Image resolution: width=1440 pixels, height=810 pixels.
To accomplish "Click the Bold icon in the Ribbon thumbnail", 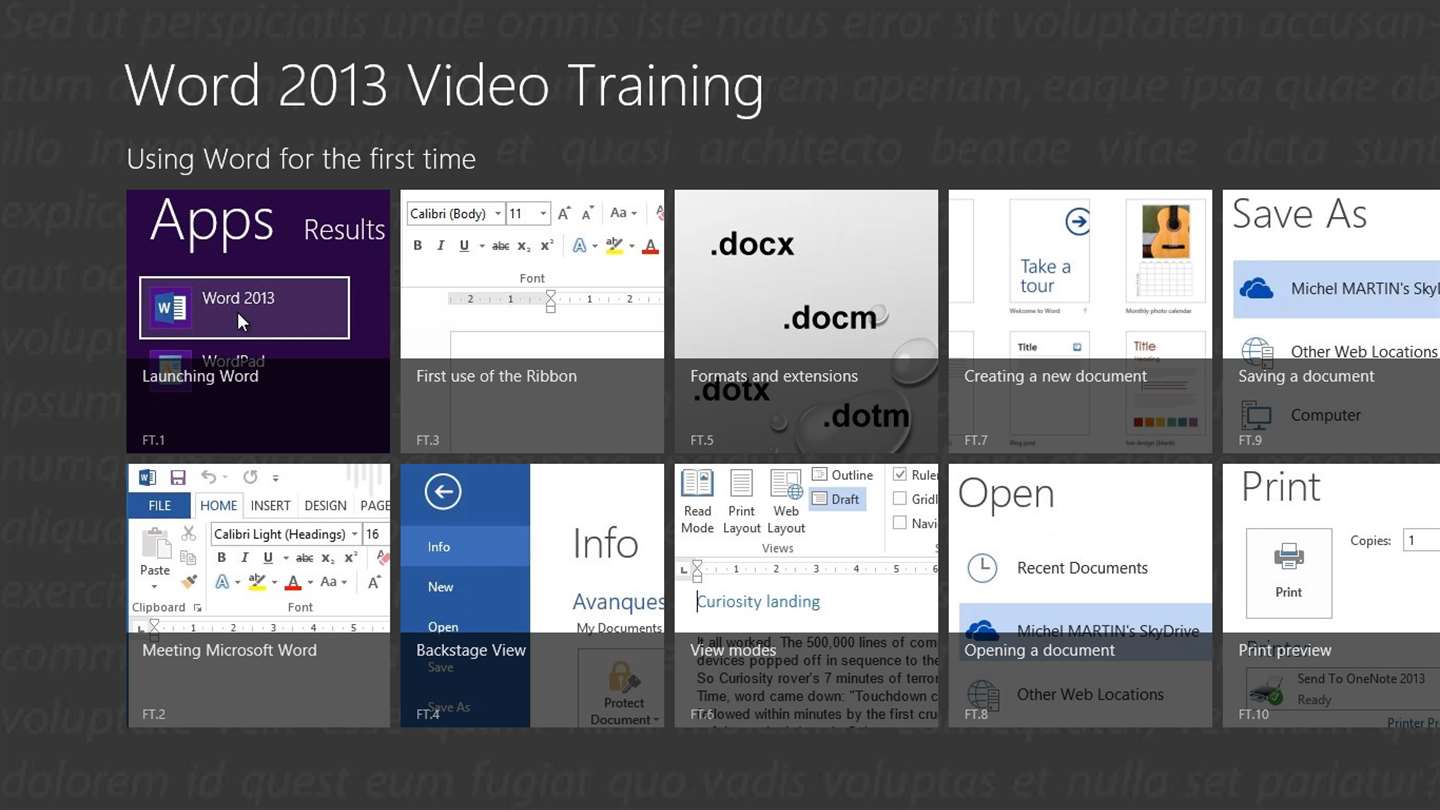I will coord(417,246).
